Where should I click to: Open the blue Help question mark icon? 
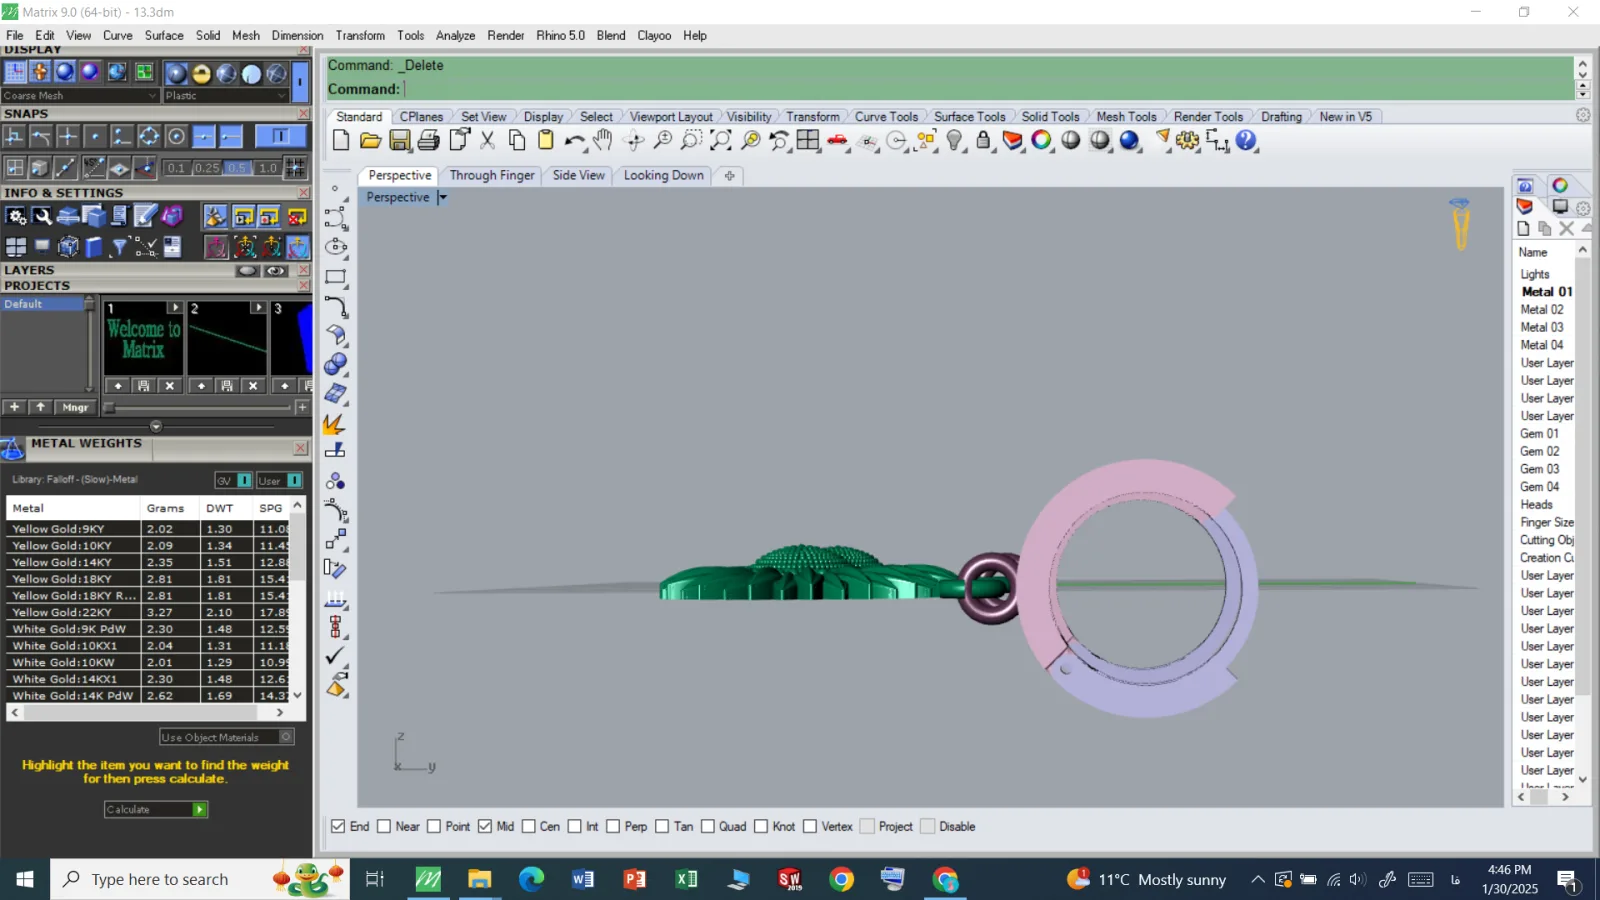click(x=1246, y=141)
